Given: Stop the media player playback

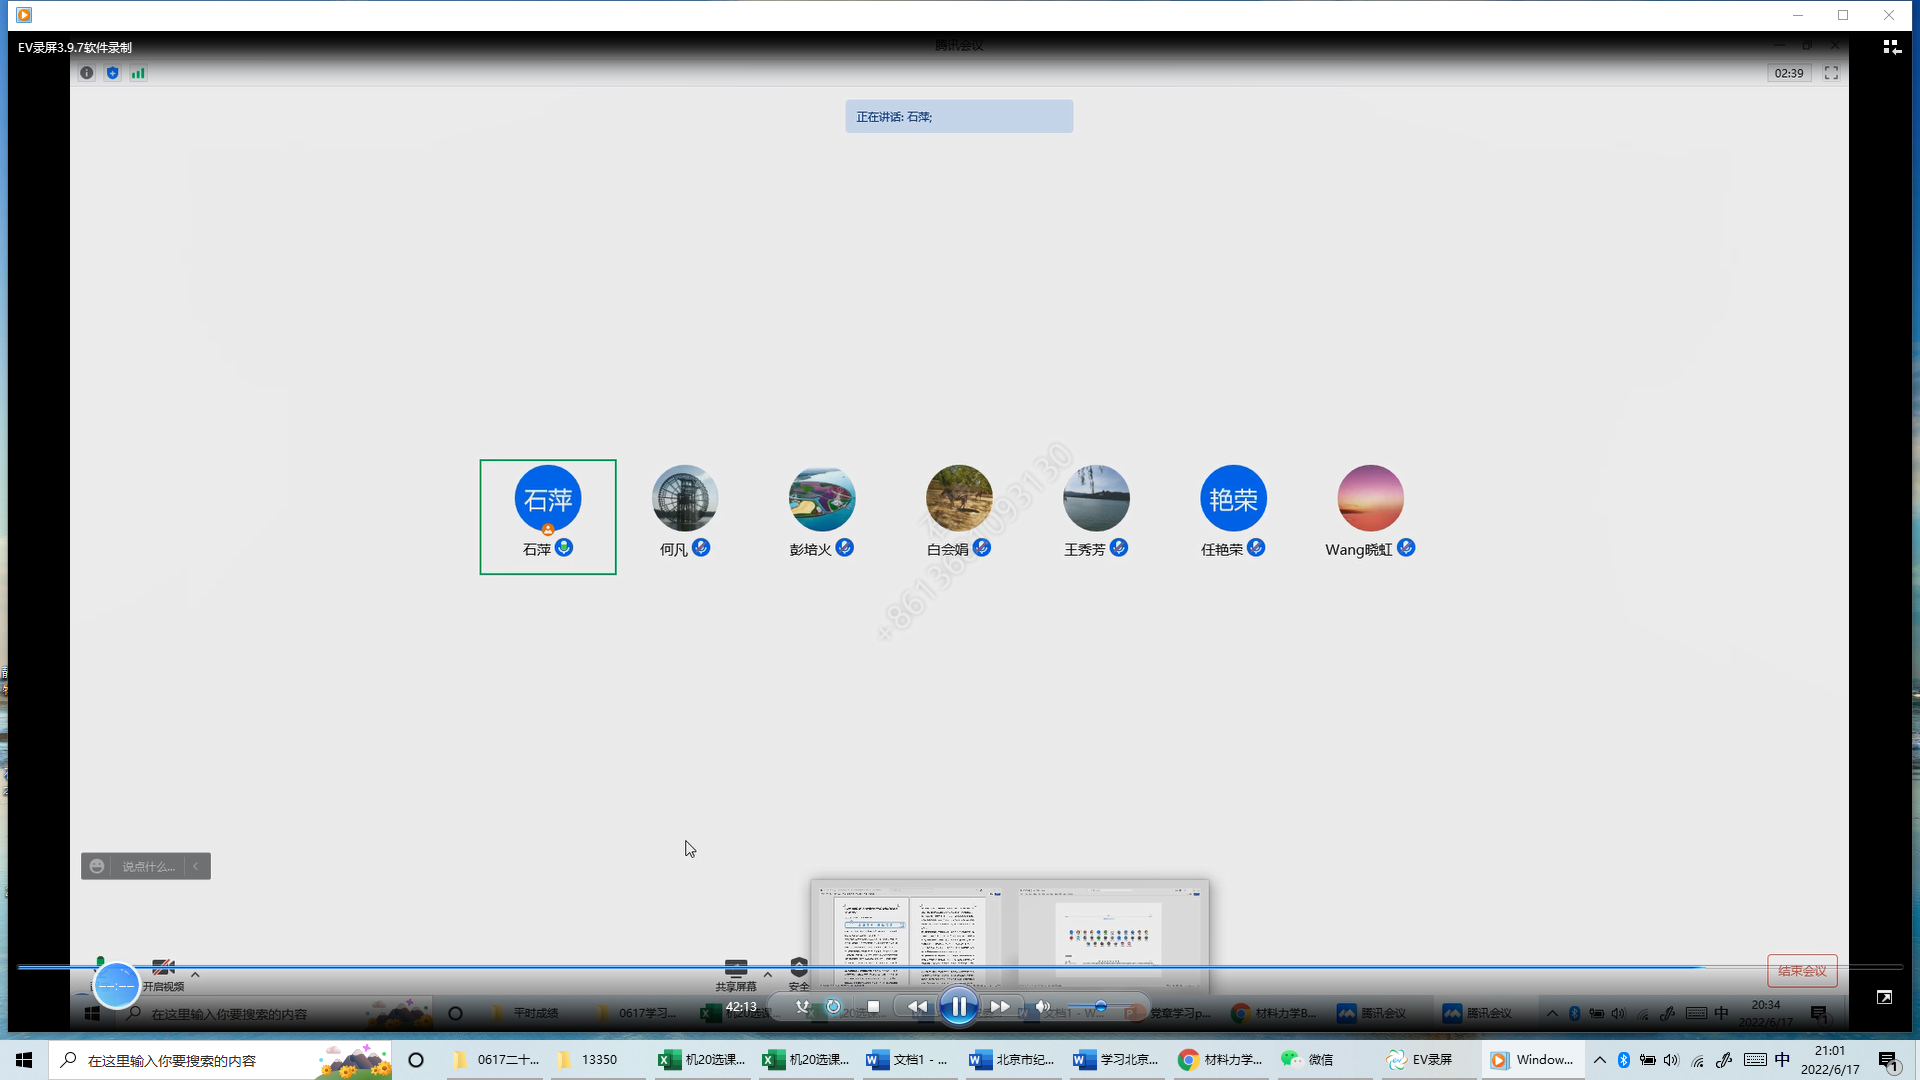Looking at the screenshot, I should click(873, 1006).
